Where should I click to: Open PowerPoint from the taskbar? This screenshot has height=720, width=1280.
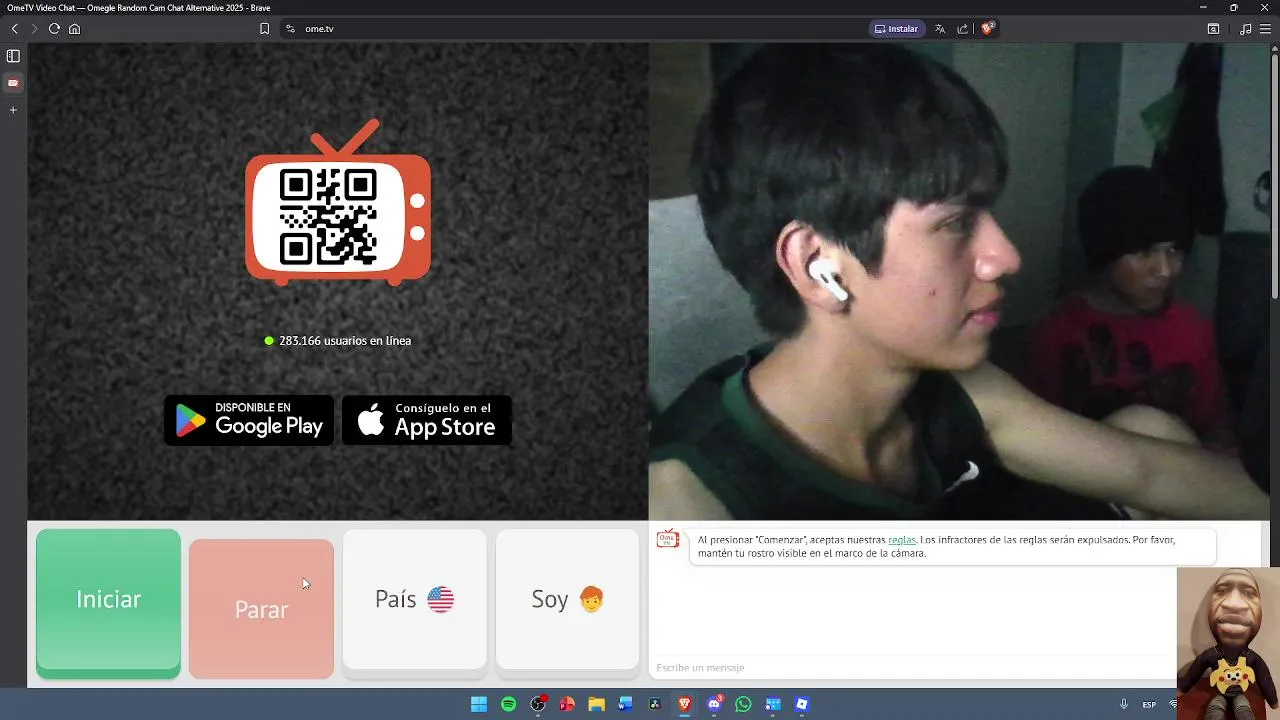[567, 704]
